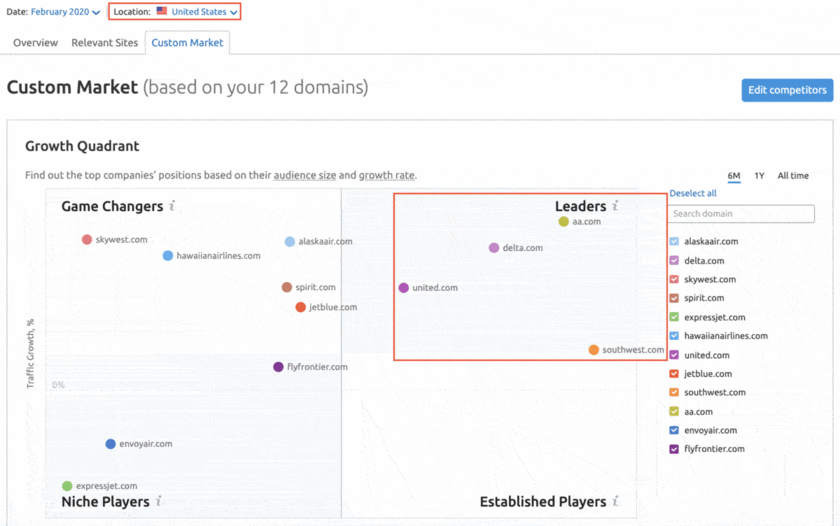The height and width of the screenshot is (526, 840).
Task: Click info icon beside Game Changers
Action: pos(172,206)
